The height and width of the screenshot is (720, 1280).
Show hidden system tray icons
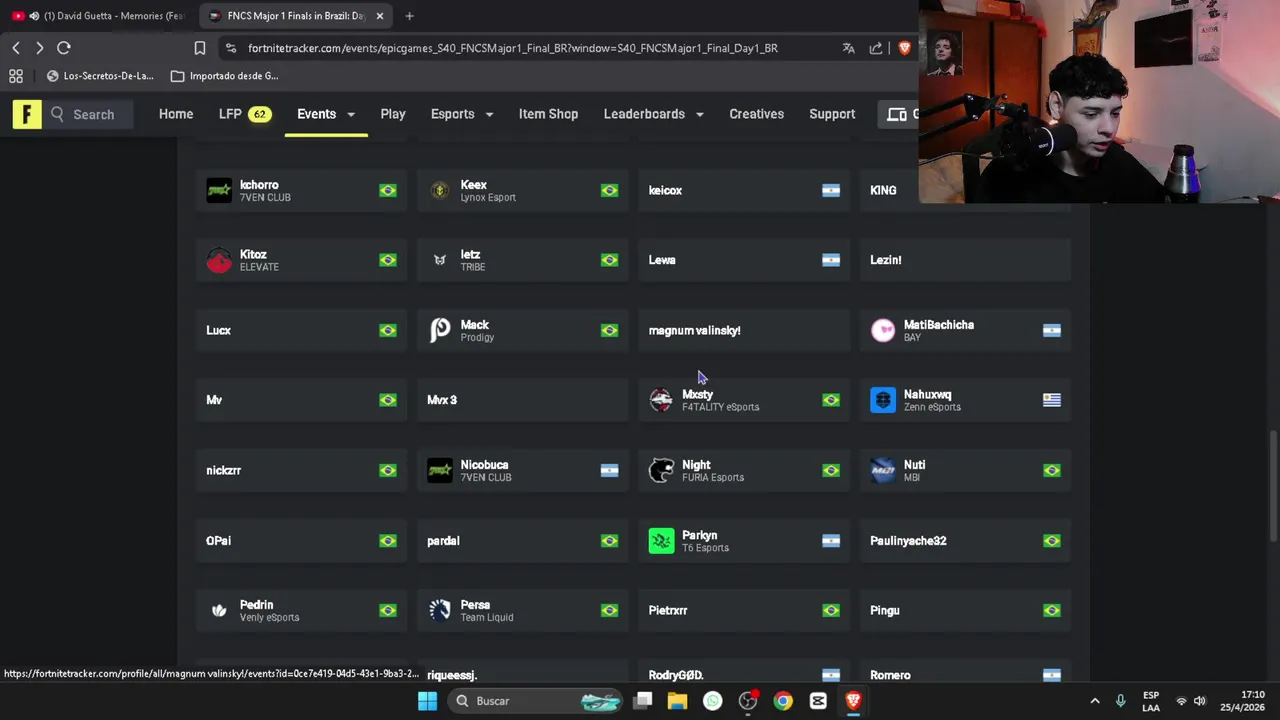click(x=1094, y=701)
